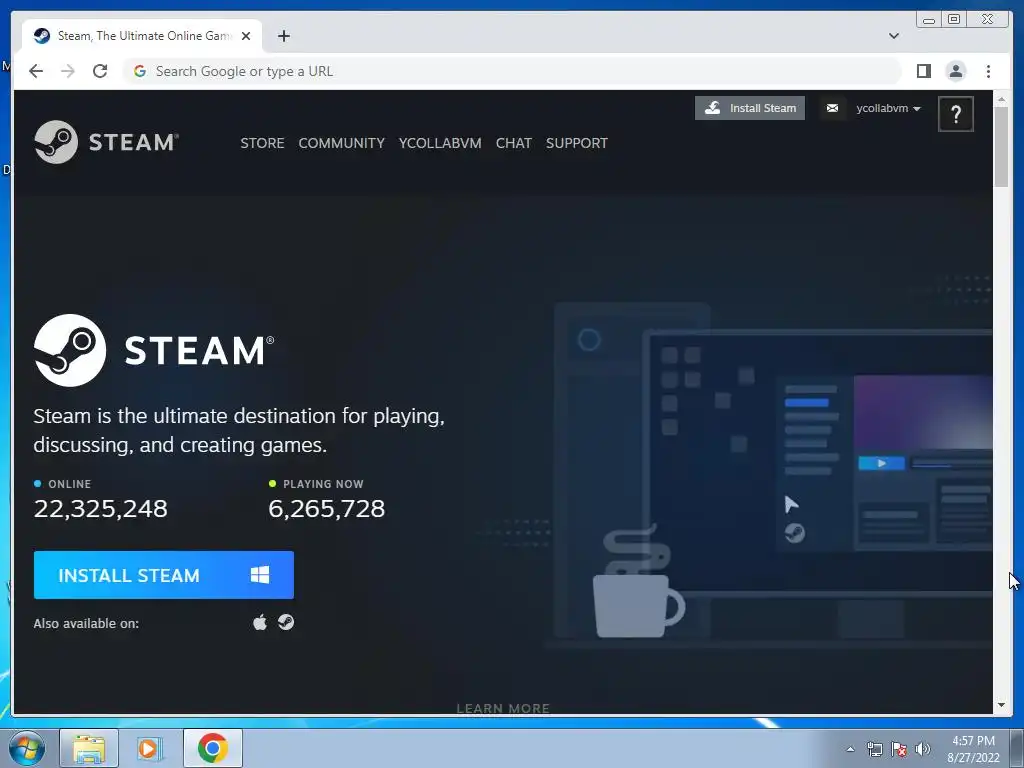The height and width of the screenshot is (768, 1024).
Task: Click the network tray icon
Action: click(x=874, y=749)
